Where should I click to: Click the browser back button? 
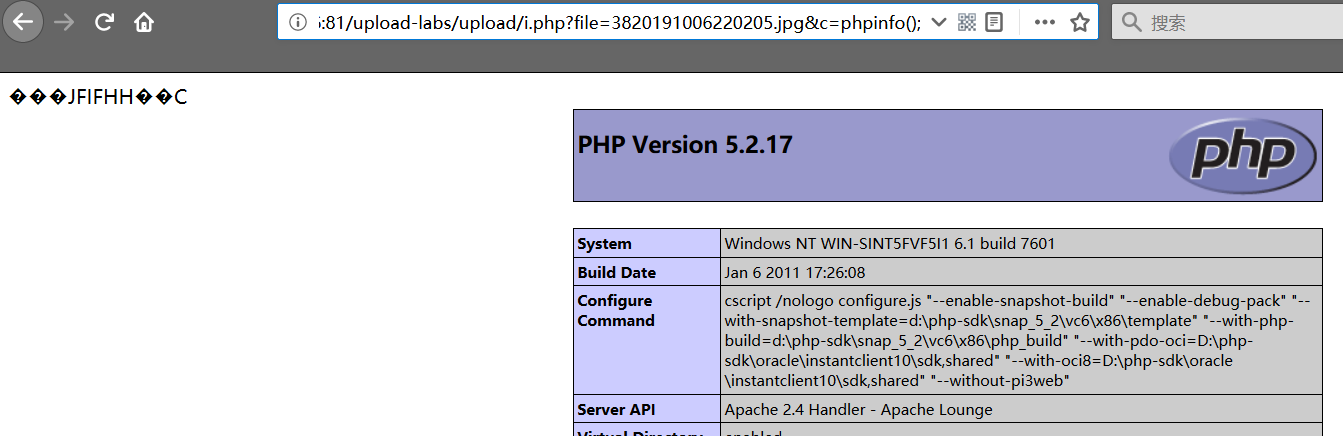tap(22, 22)
